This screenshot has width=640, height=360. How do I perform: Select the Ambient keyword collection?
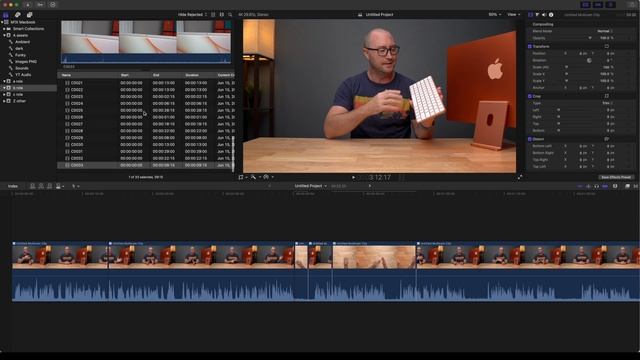point(22,42)
